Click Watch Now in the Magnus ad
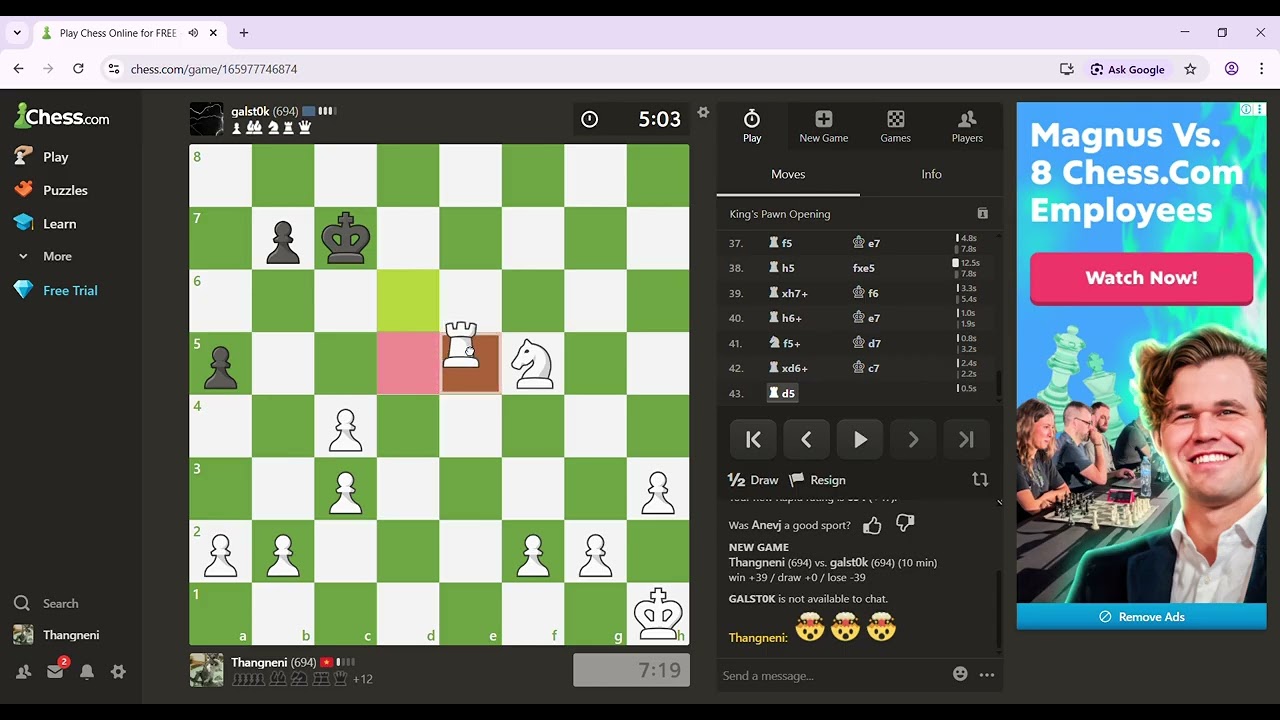This screenshot has width=1280, height=720. tap(1141, 278)
